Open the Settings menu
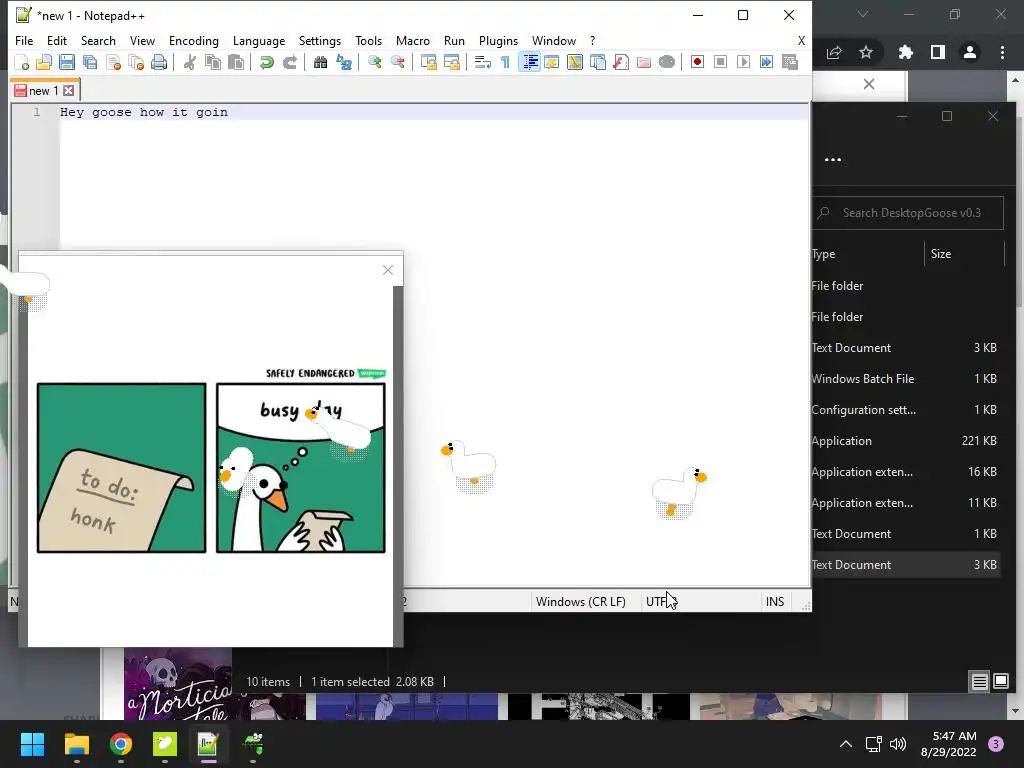1024x768 pixels. pyautogui.click(x=320, y=40)
